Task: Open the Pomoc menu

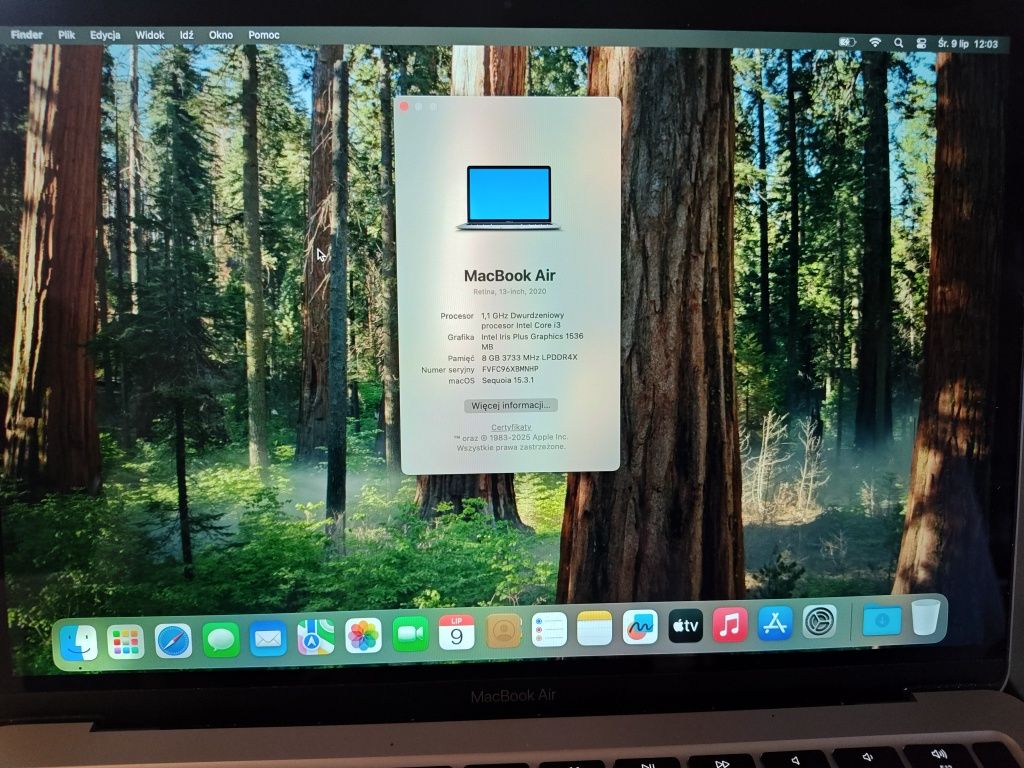Action: pos(264,35)
